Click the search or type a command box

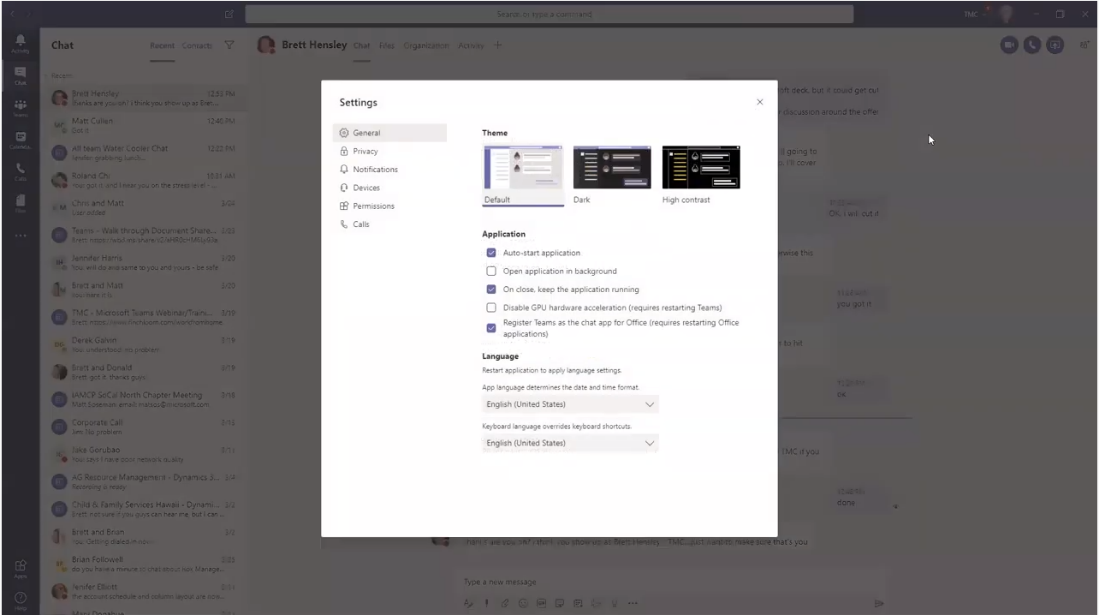(550, 14)
